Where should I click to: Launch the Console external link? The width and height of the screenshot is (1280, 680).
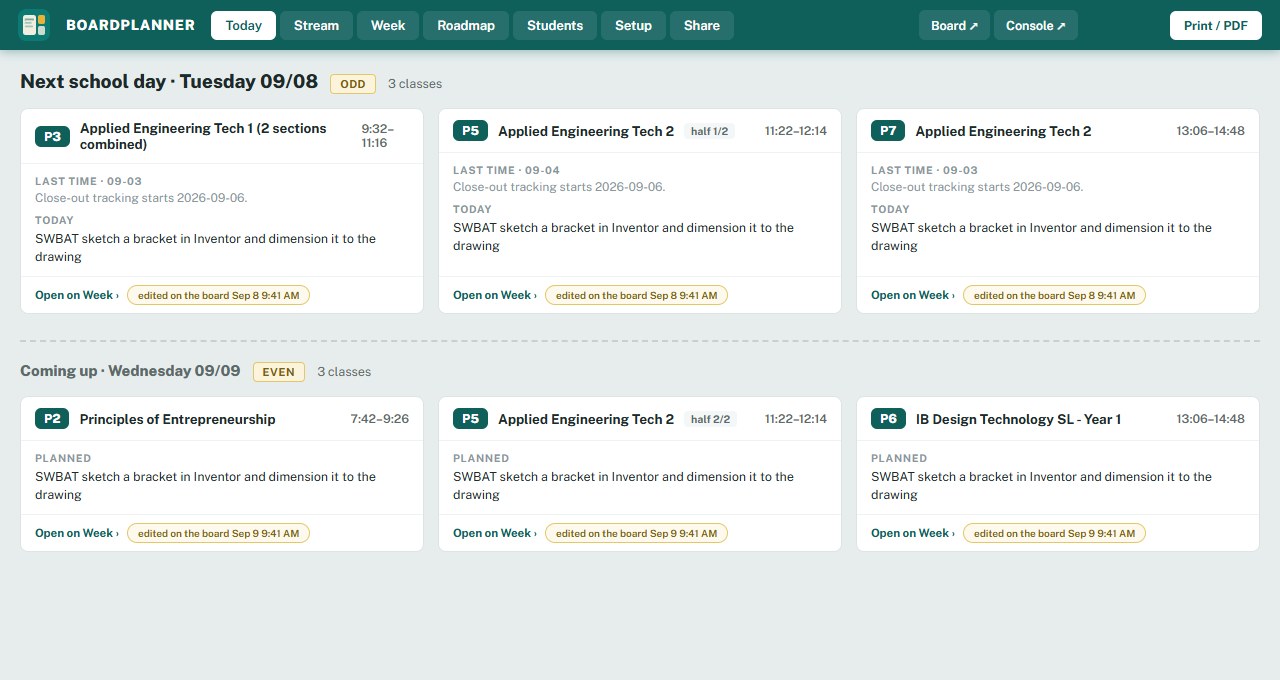tap(1036, 25)
